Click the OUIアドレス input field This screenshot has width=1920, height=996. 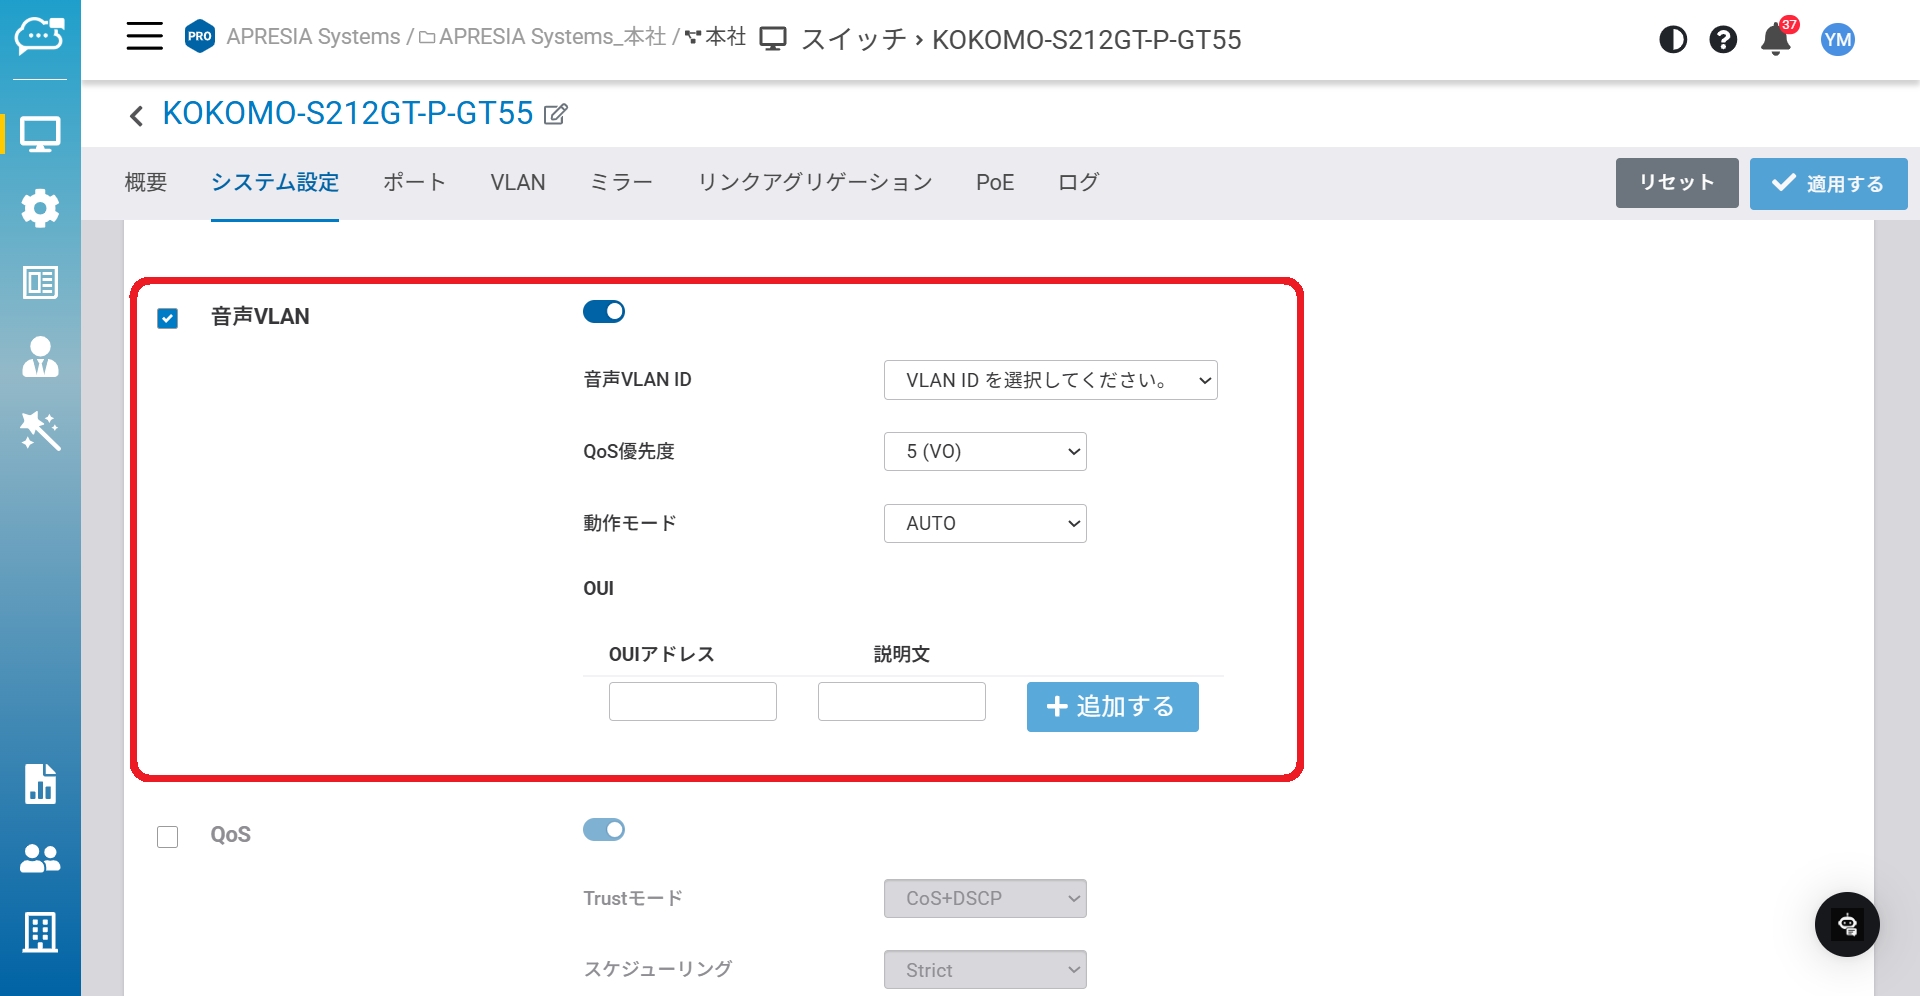point(692,702)
